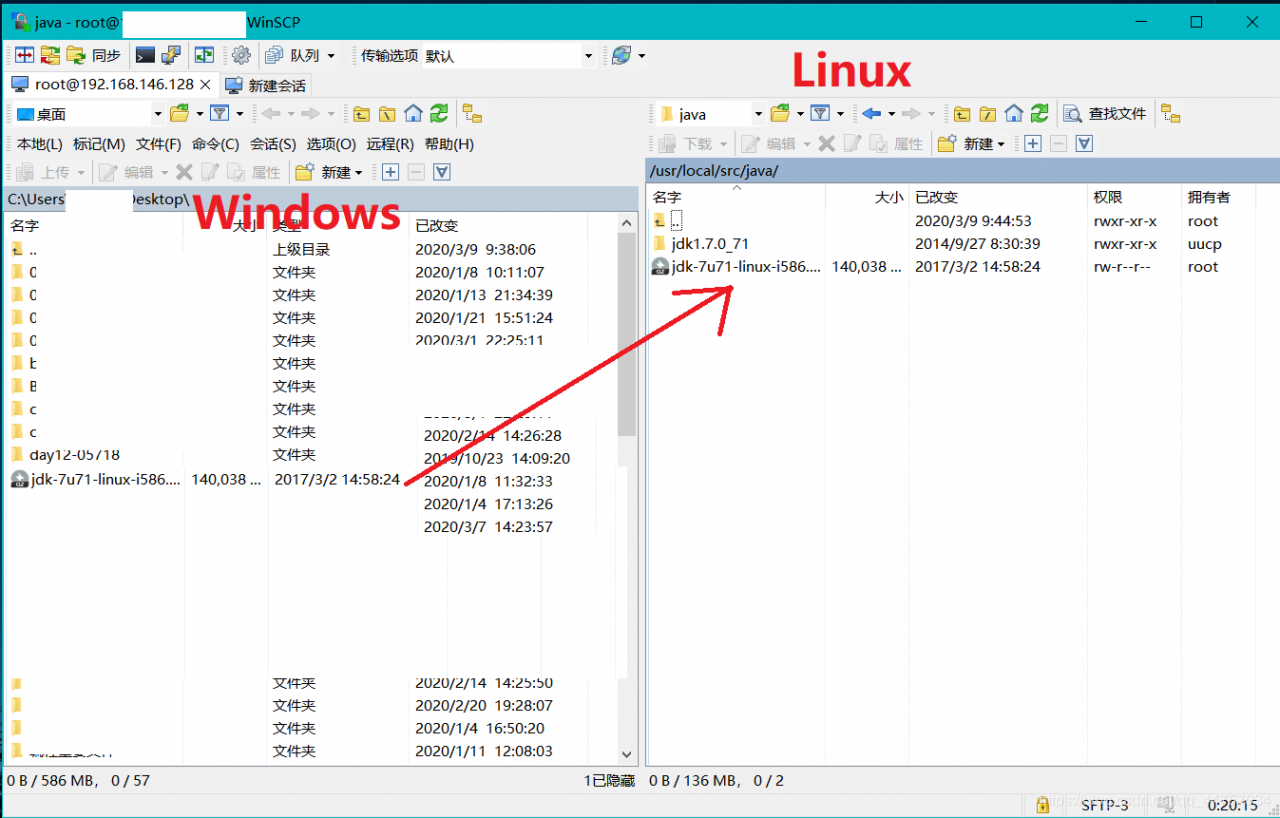Go to the local root directory icon
The height and width of the screenshot is (818, 1280).
[x=387, y=114]
